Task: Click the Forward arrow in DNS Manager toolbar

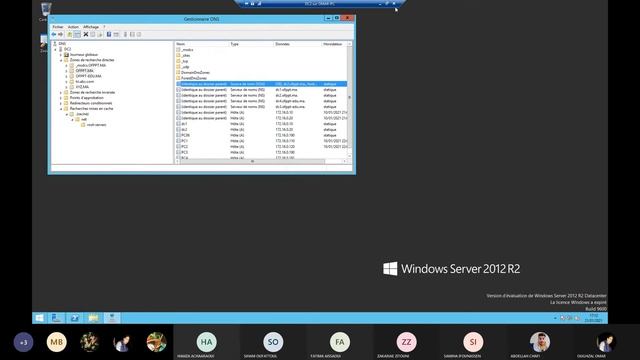Action: click(60, 35)
